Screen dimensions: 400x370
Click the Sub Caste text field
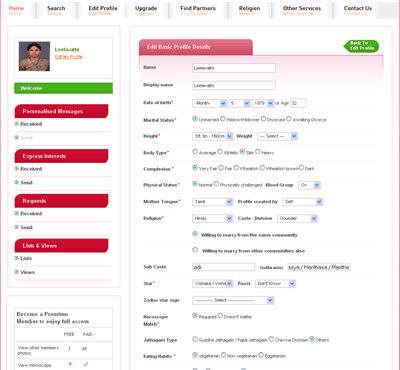click(x=224, y=267)
